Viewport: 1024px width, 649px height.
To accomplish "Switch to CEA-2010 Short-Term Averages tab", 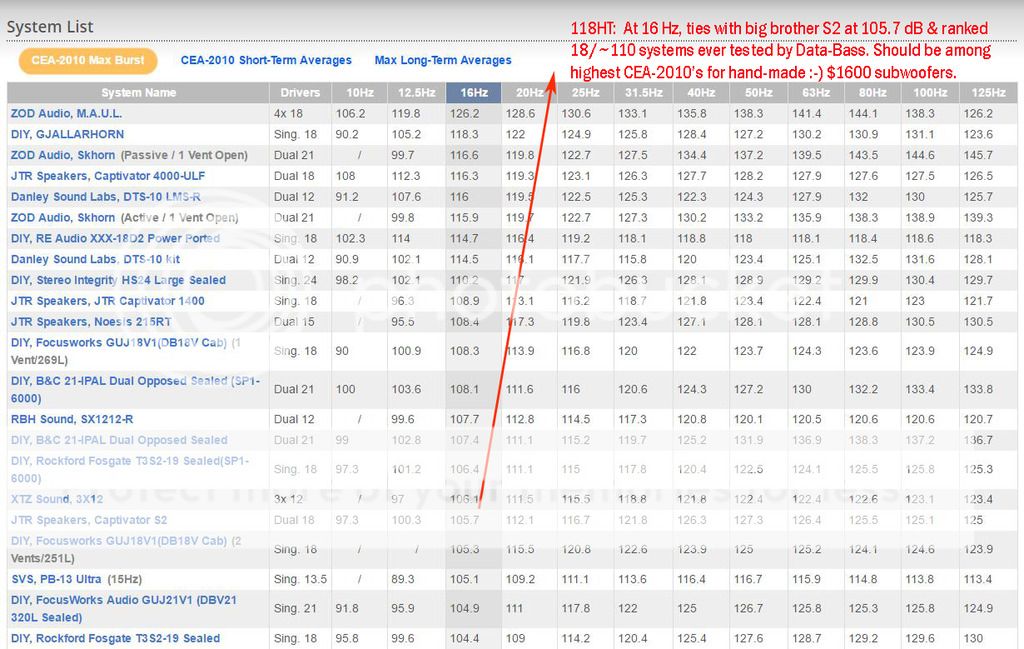I will (266, 60).
